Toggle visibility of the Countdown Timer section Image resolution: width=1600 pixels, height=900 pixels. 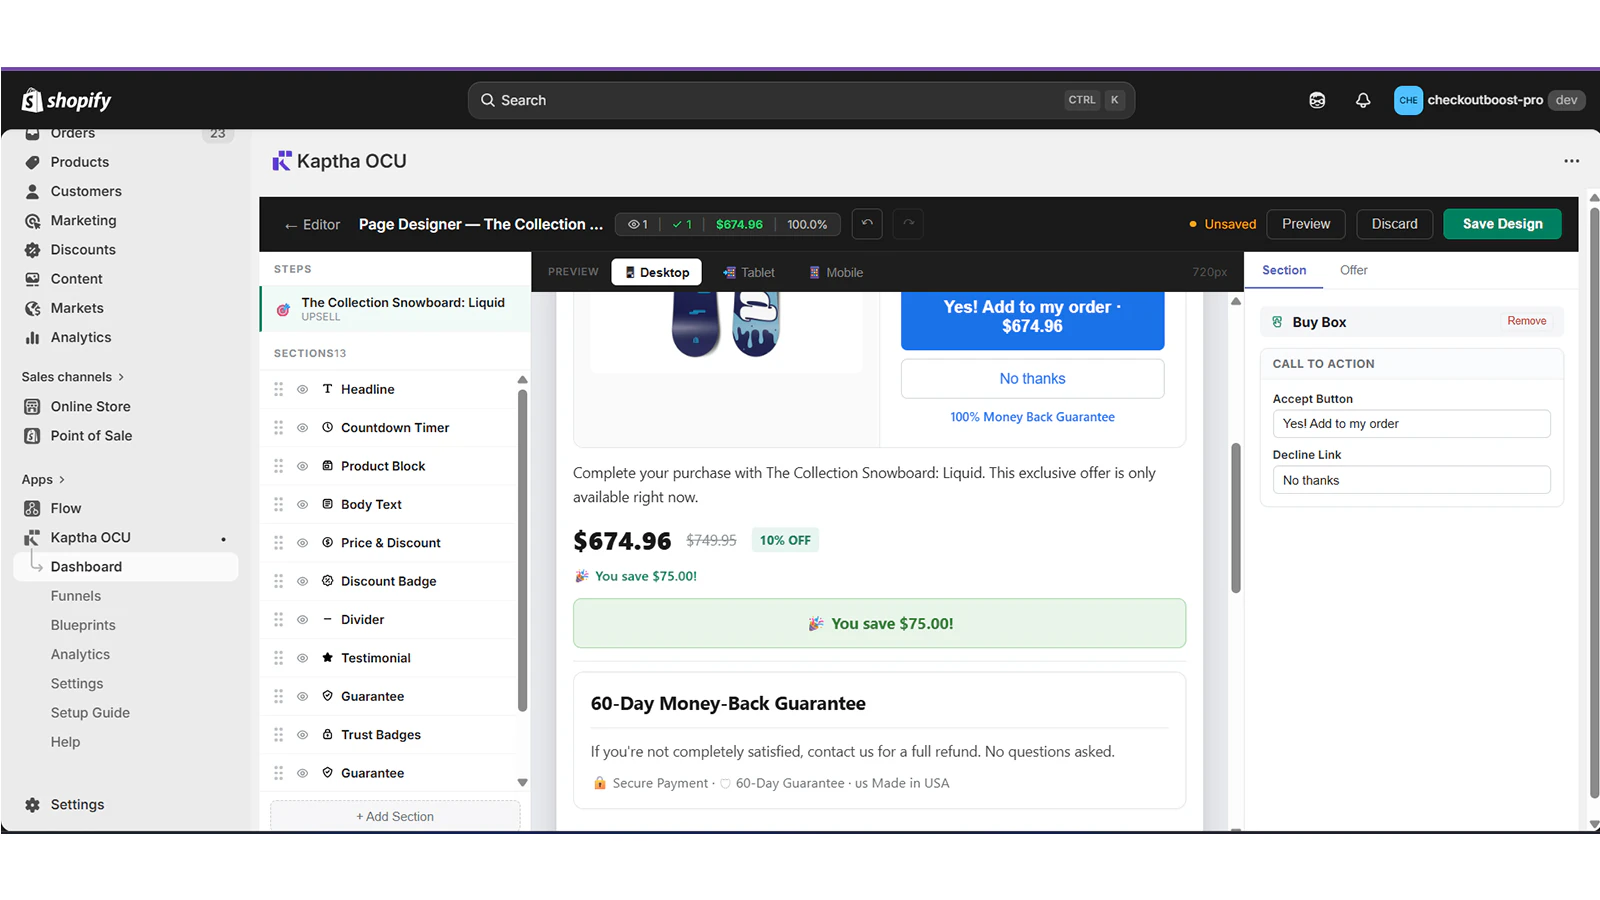point(302,428)
